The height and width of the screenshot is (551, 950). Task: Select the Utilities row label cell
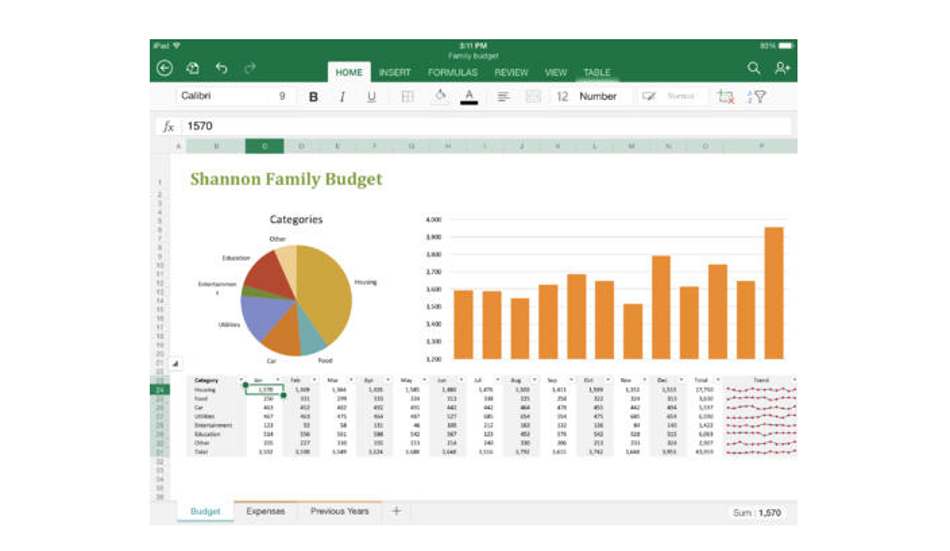(204, 416)
